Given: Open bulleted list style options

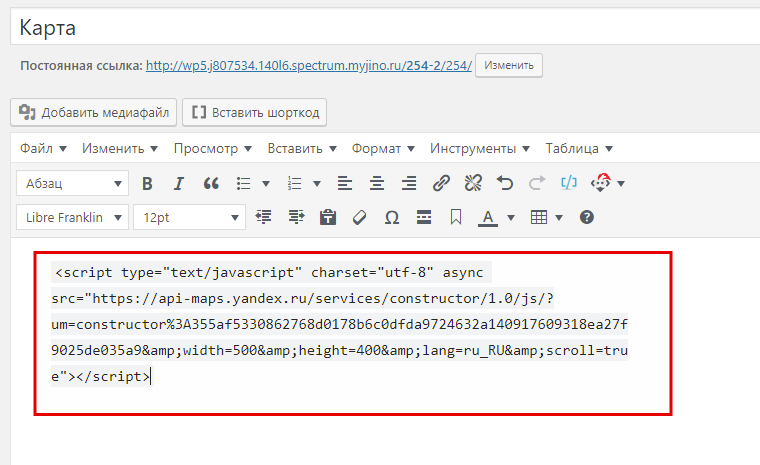Looking at the screenshot, I should (x=266, y=183).
